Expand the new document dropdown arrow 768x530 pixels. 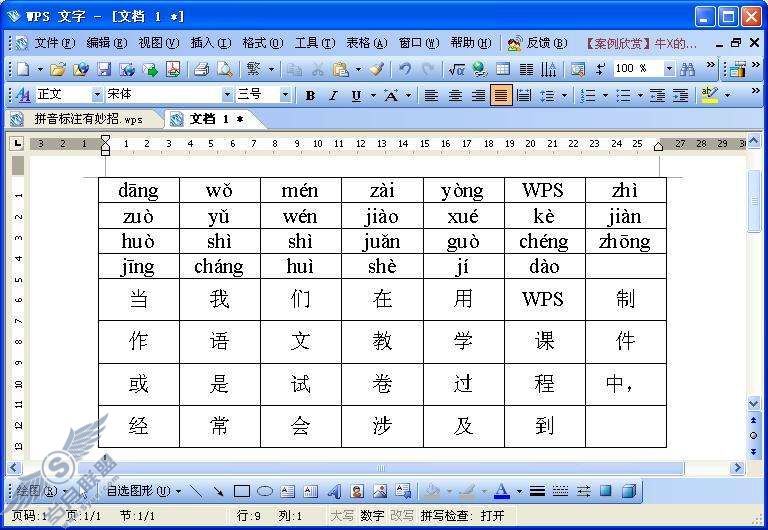[x=40, y=70]
